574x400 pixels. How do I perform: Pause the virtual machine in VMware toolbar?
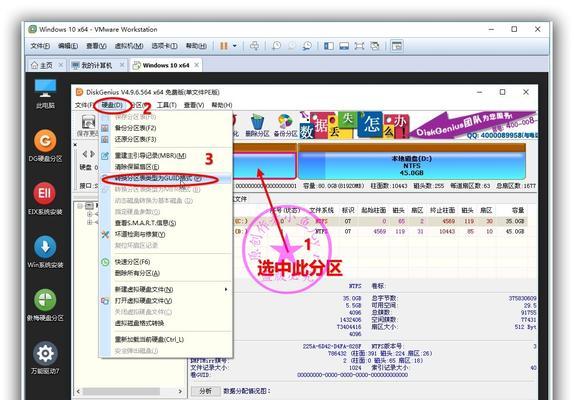click(x=223, y=46)
